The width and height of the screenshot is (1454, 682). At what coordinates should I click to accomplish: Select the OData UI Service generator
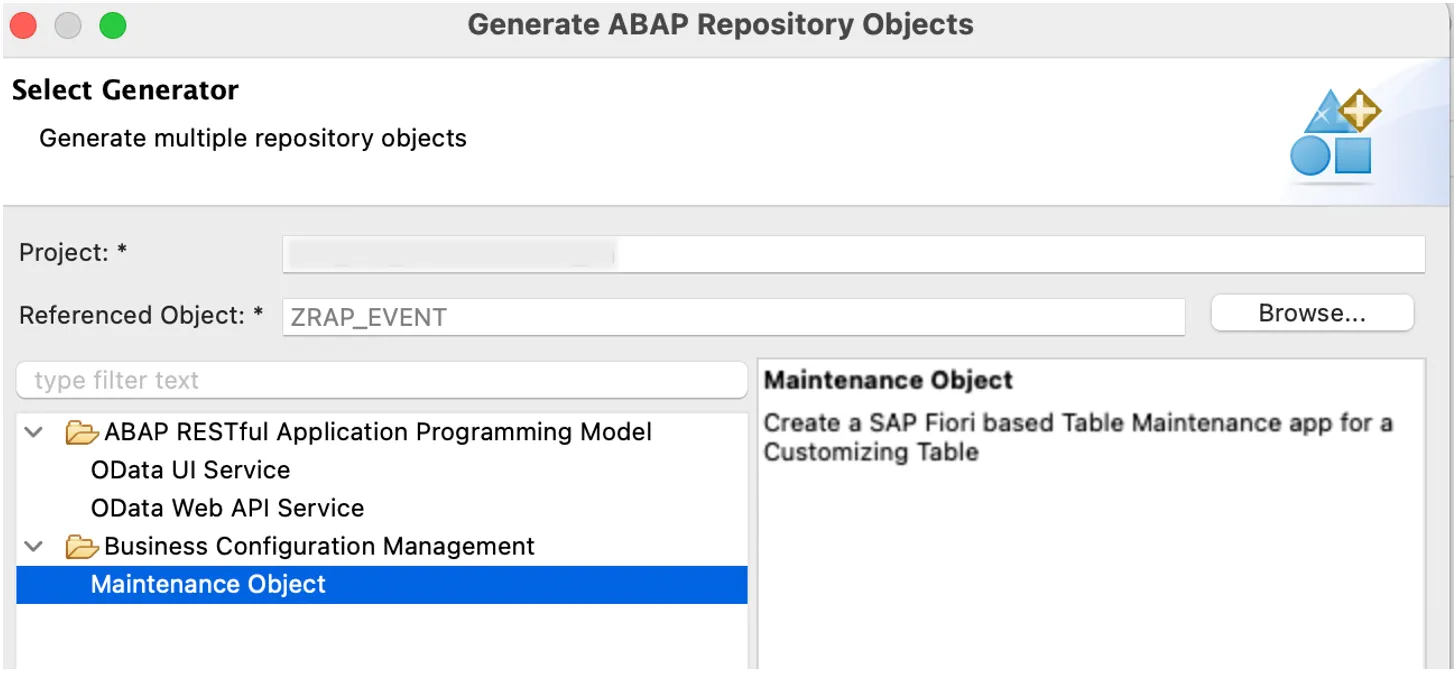click(190, 470)
